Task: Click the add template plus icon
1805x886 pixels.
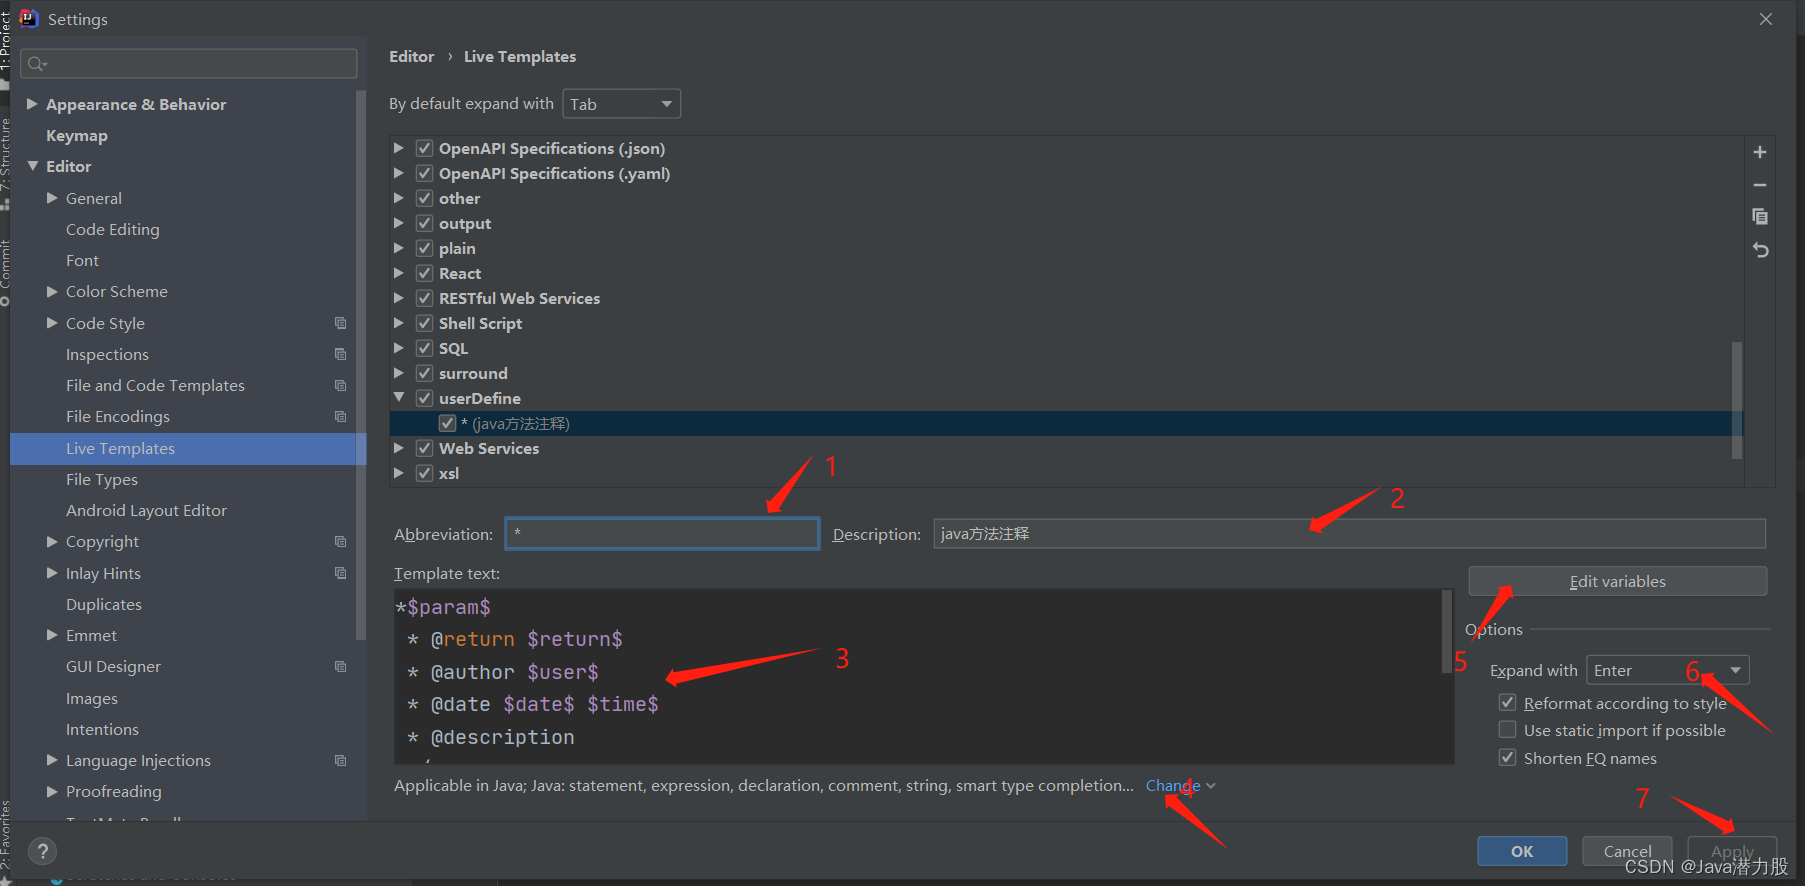Action: (1760, 152)
